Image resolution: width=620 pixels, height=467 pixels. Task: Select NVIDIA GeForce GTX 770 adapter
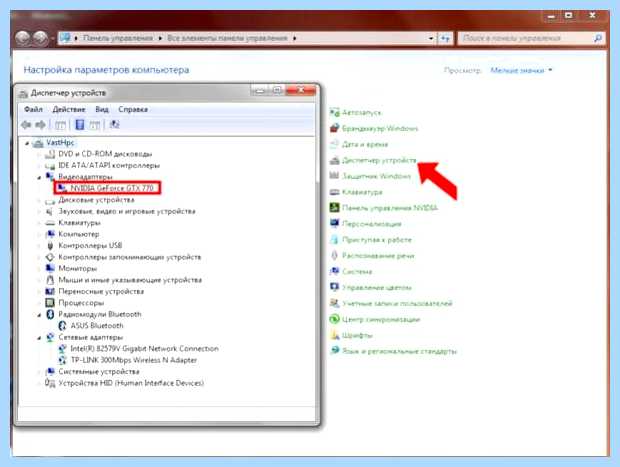click(x=112, y=188)
